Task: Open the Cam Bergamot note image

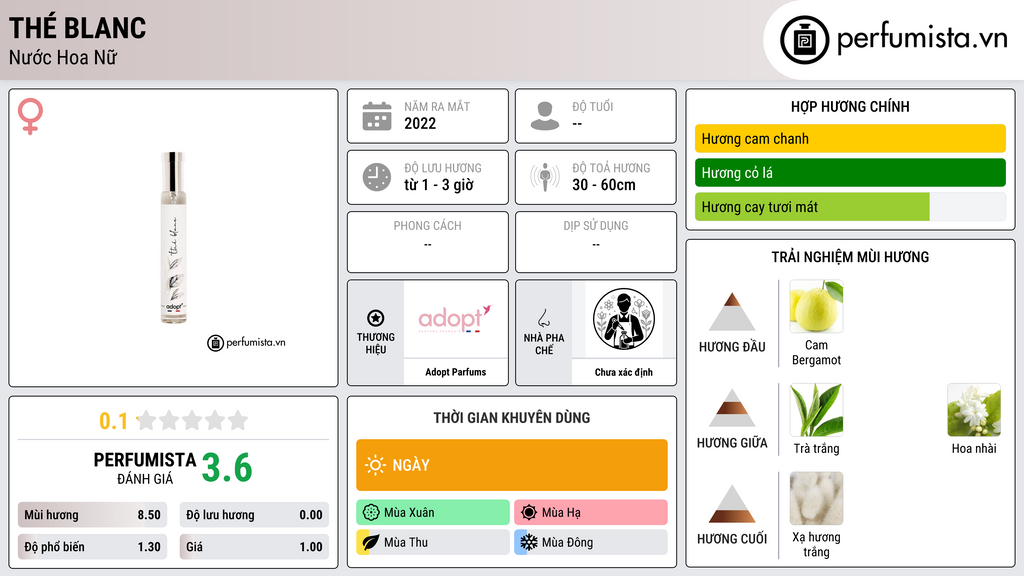Action: coord(816,306)
